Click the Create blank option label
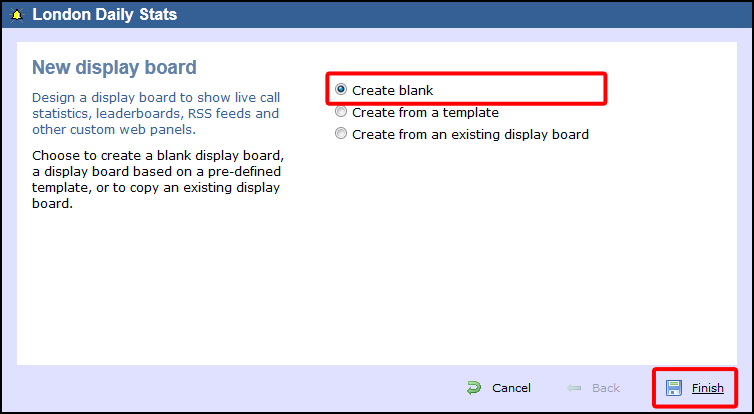The image size is (754, 414). pos(392,91)
